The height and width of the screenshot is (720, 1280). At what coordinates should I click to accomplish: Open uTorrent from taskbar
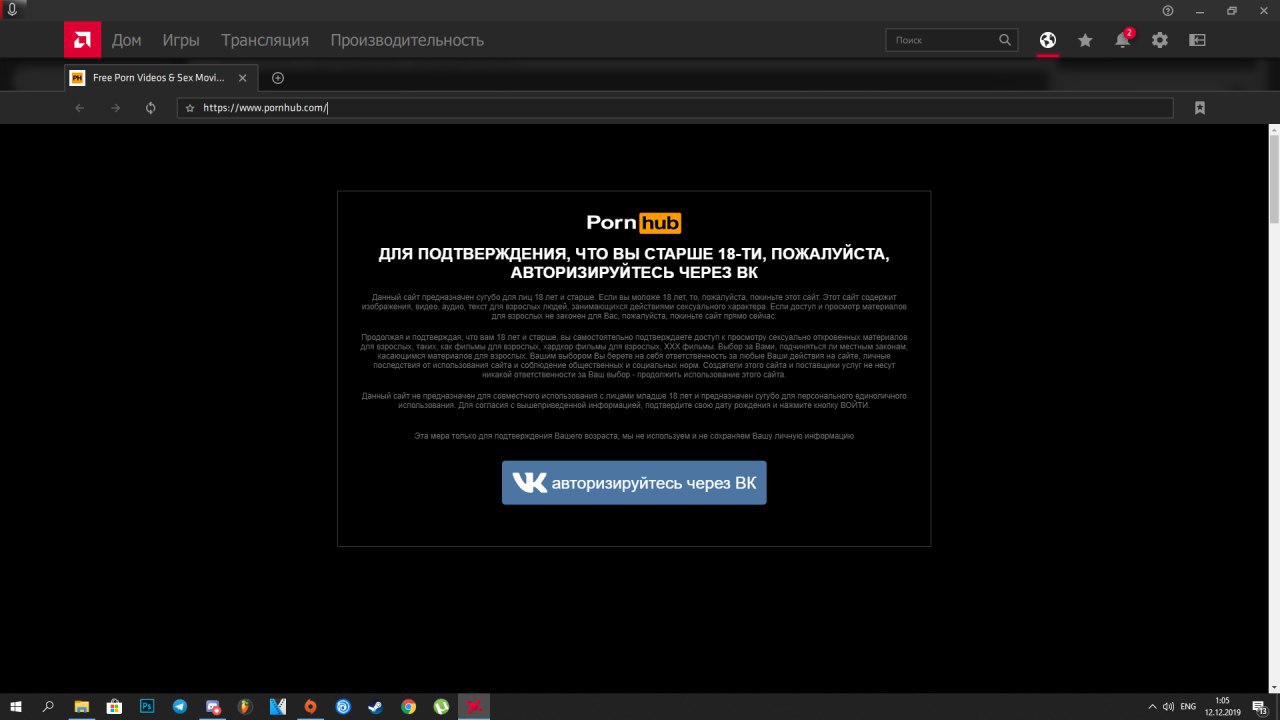441,706
